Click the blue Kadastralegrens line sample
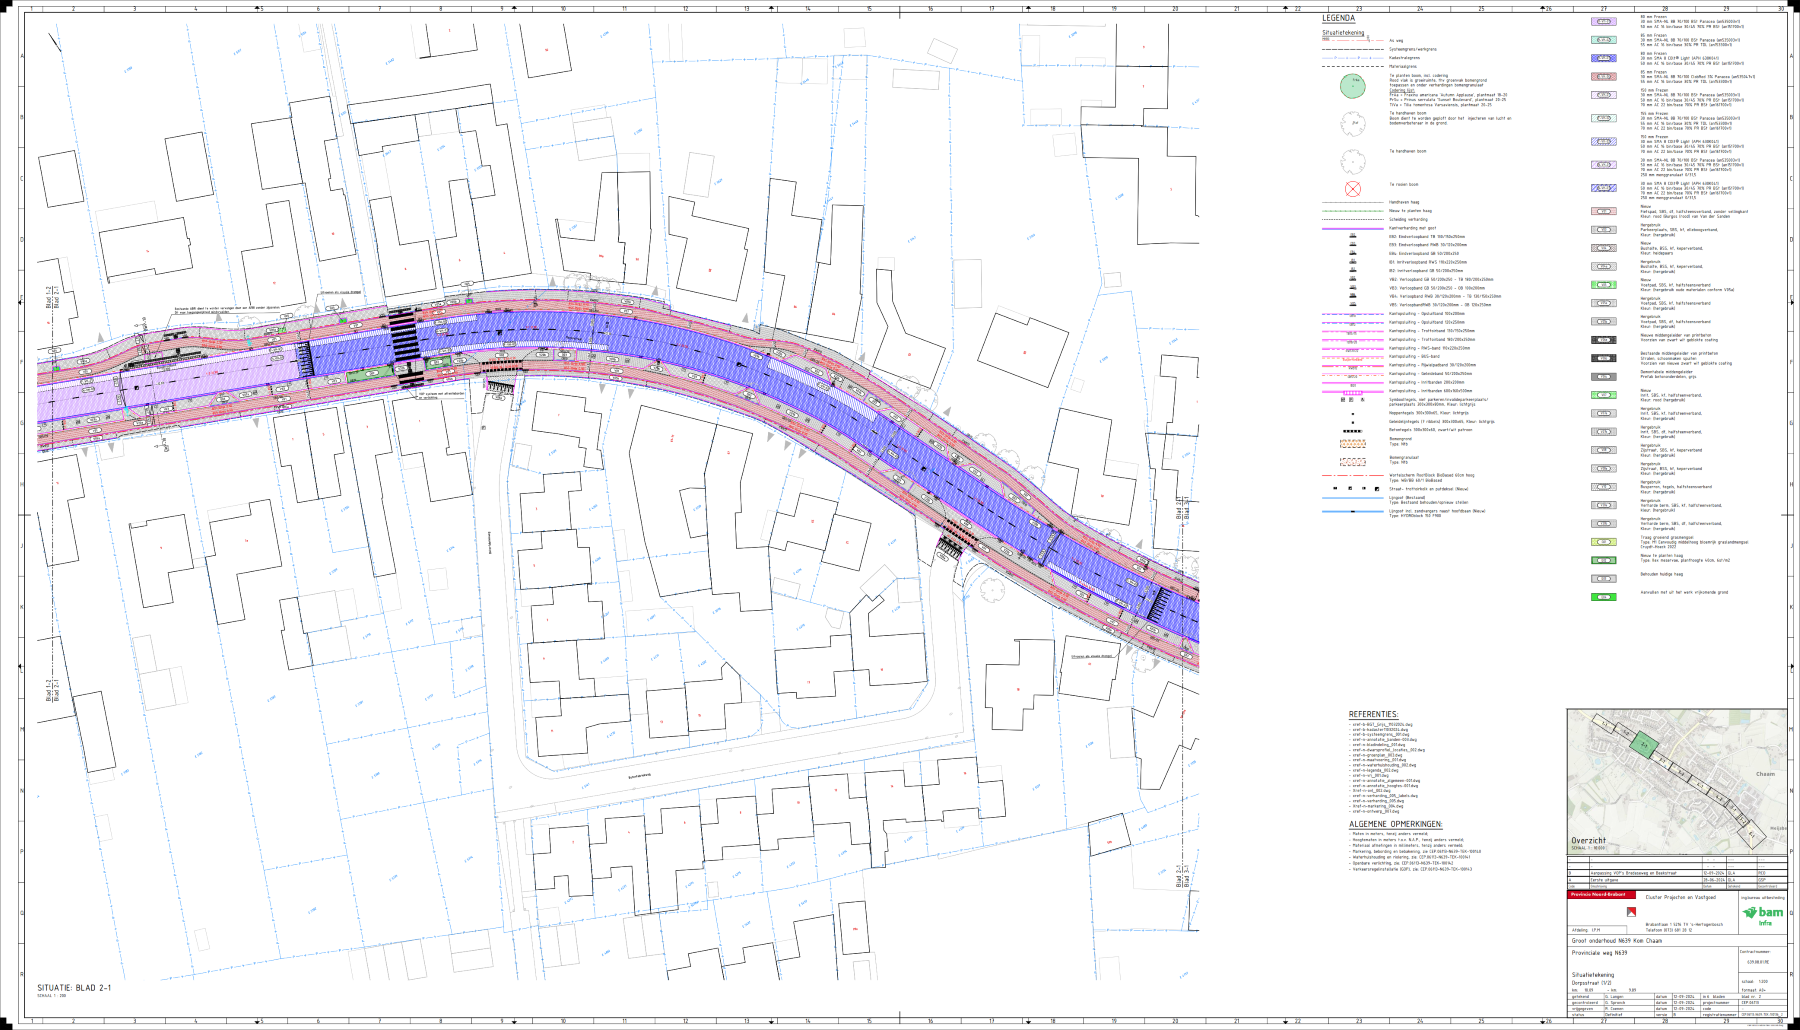 [x=1352, y=58]
